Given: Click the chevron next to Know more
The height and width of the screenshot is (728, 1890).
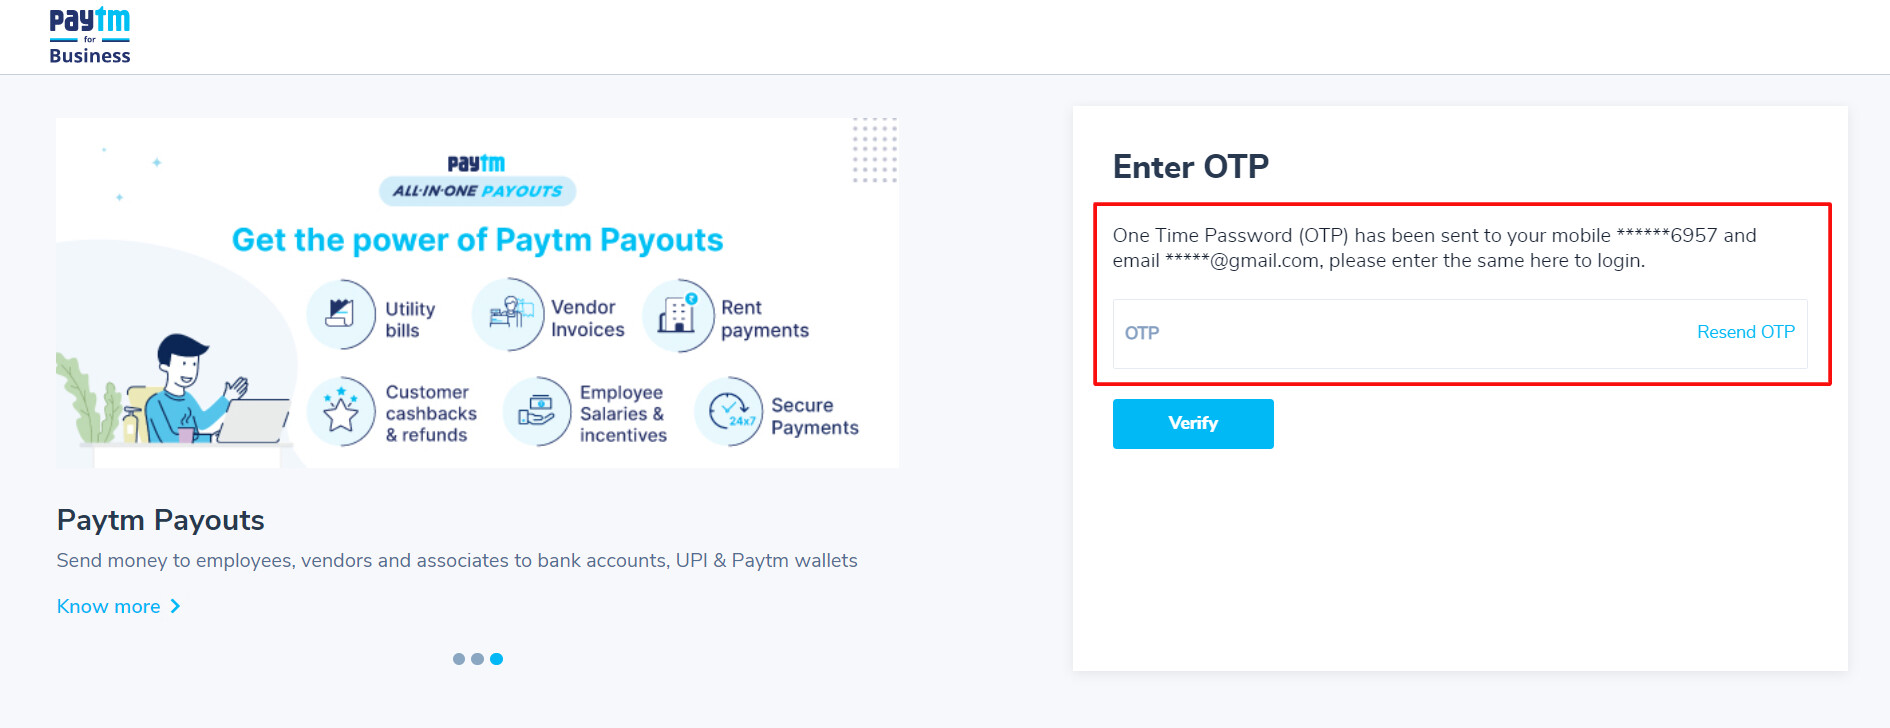Looking at the screenshot, I should (175, 606).
